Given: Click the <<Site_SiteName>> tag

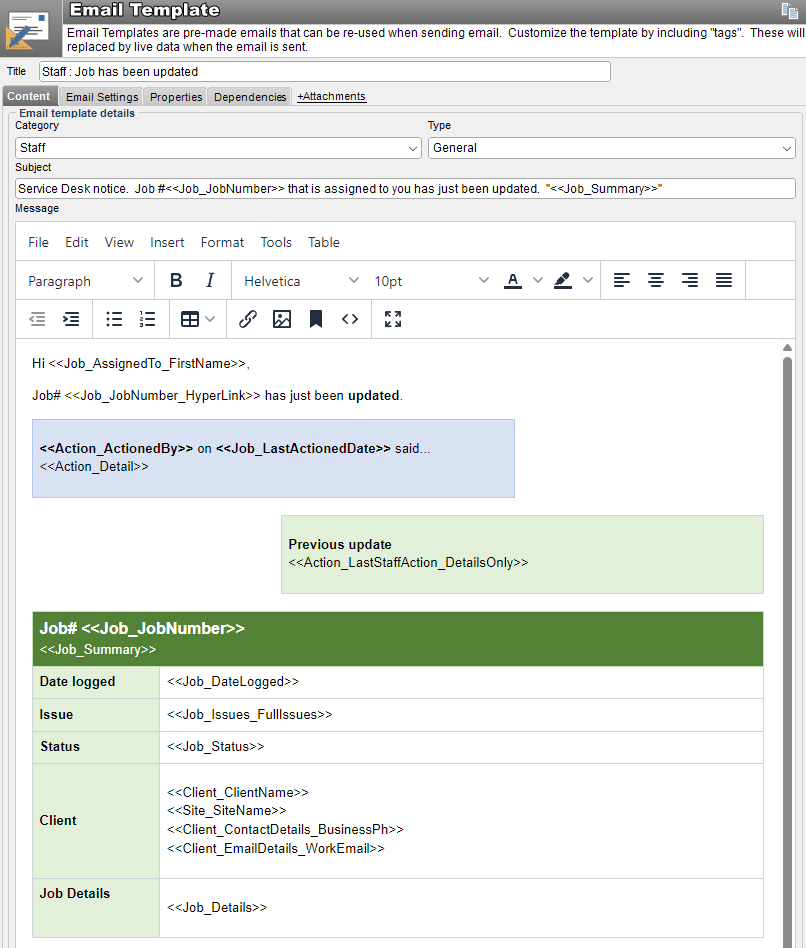Looking at the screenshot, I should click(x=227, y=811).
